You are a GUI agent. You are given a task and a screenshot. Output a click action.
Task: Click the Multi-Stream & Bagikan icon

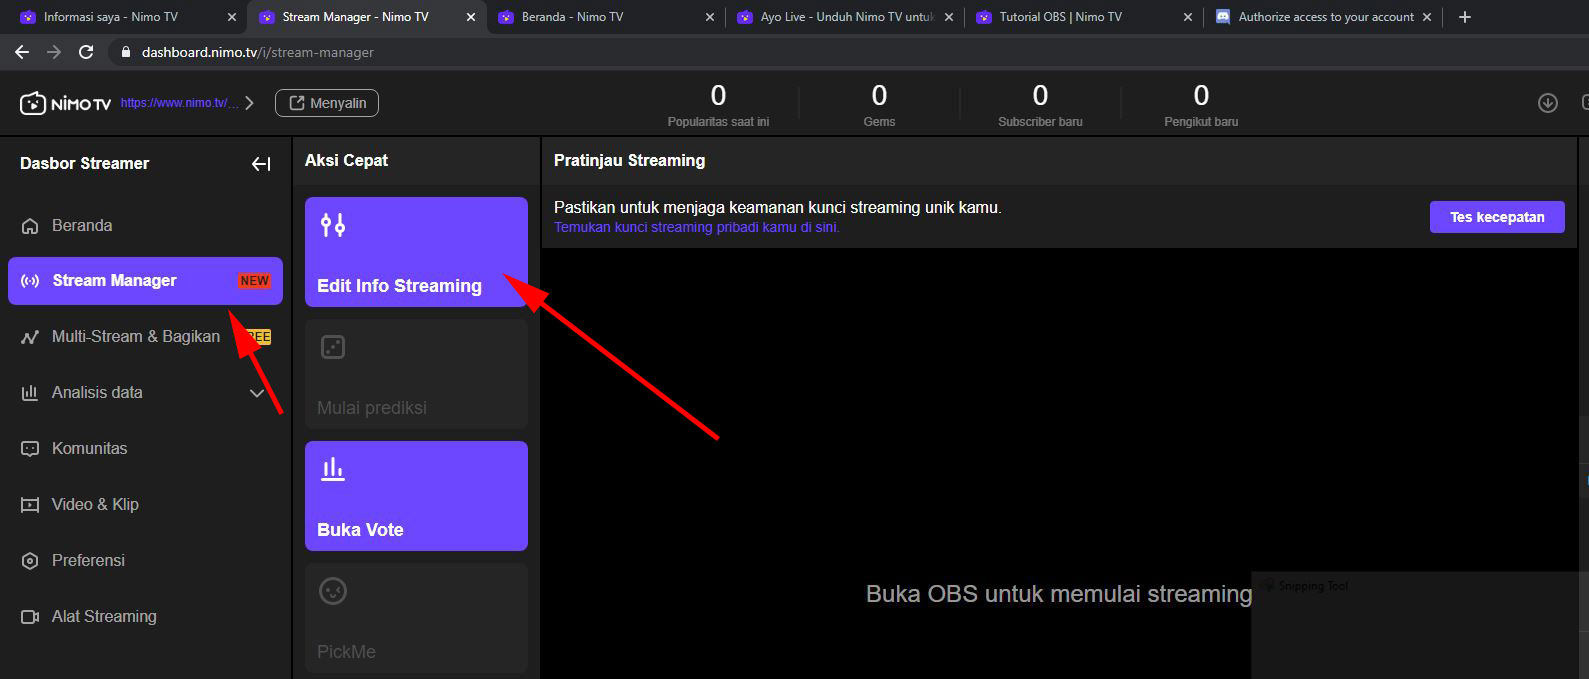30,337
